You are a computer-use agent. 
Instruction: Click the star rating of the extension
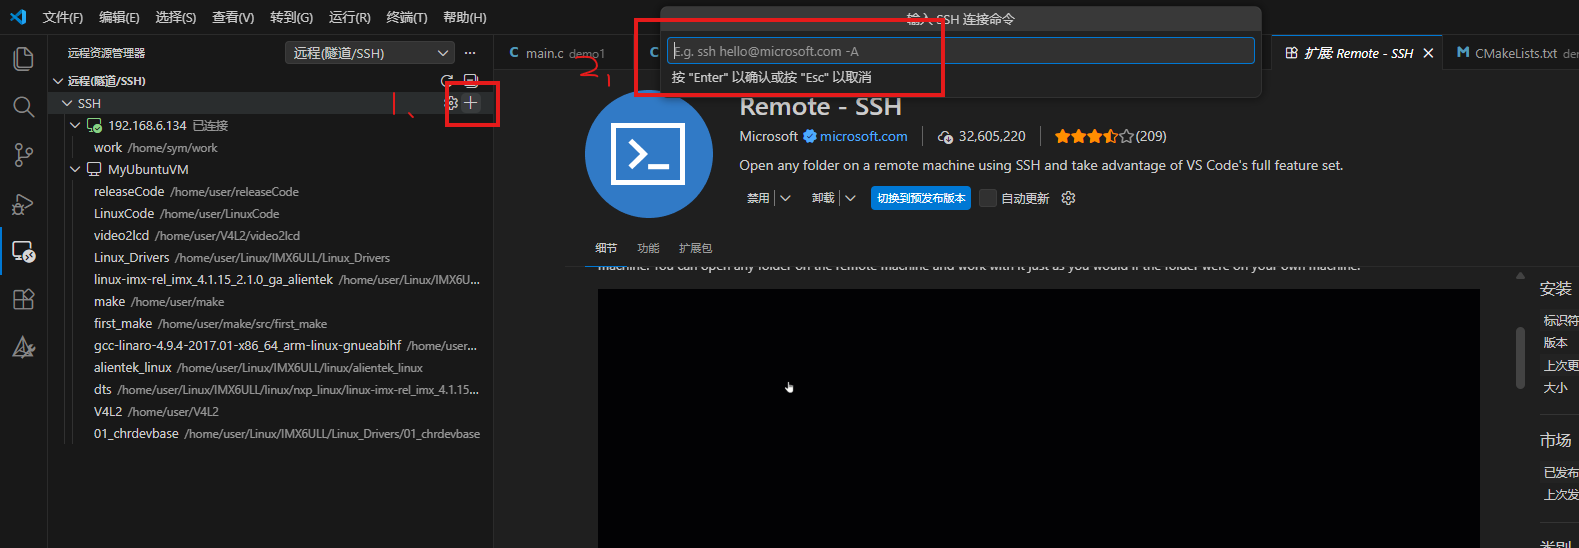coord(1094,136)
